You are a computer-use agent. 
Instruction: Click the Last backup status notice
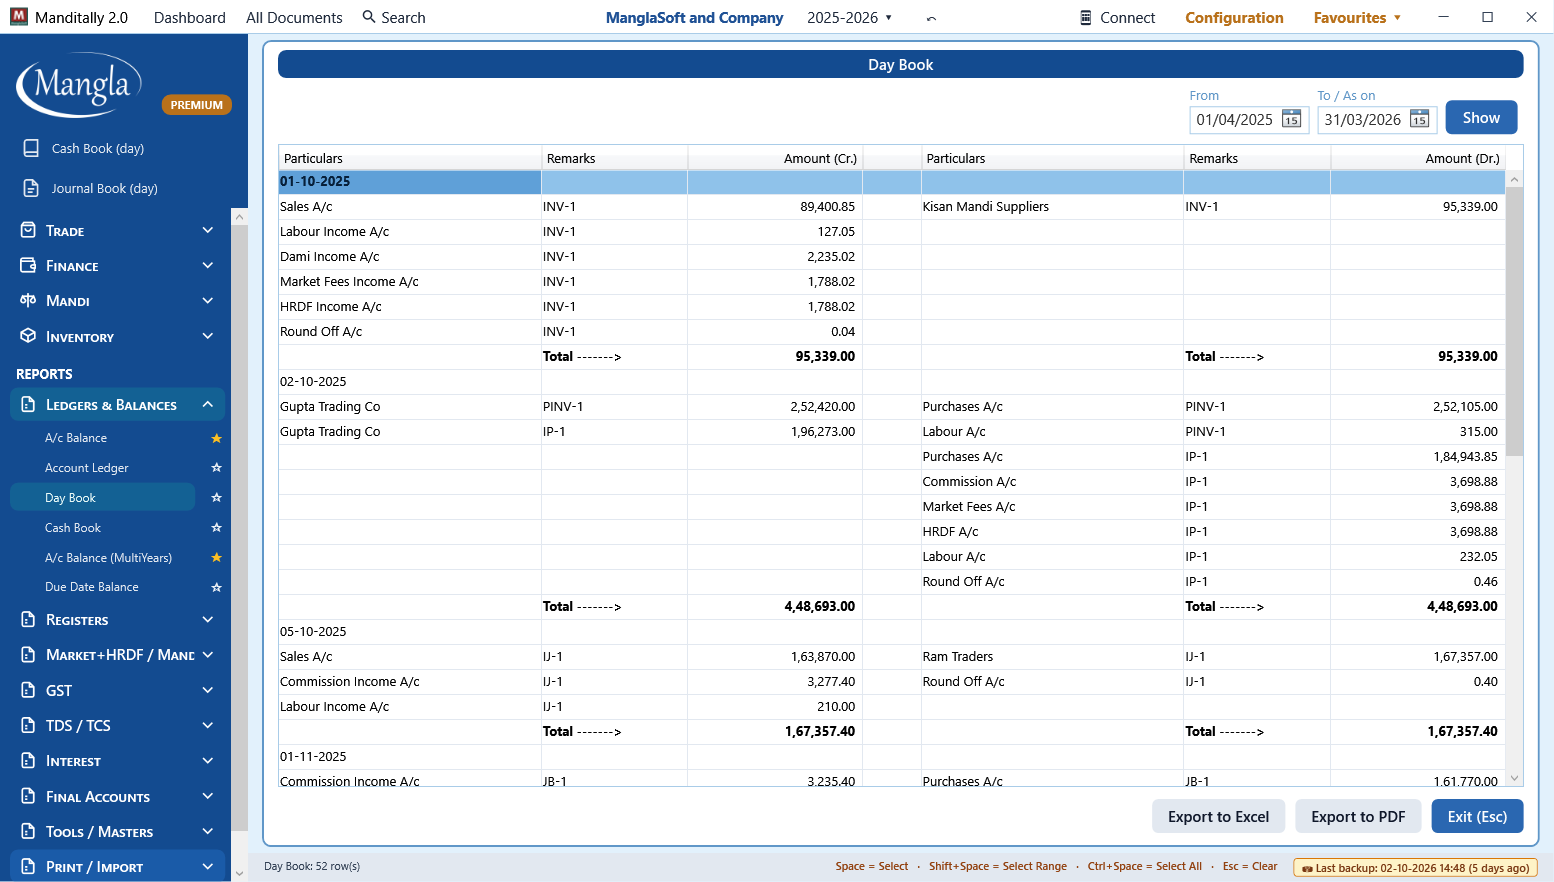pyautogui.click(x=1414, y=867)
